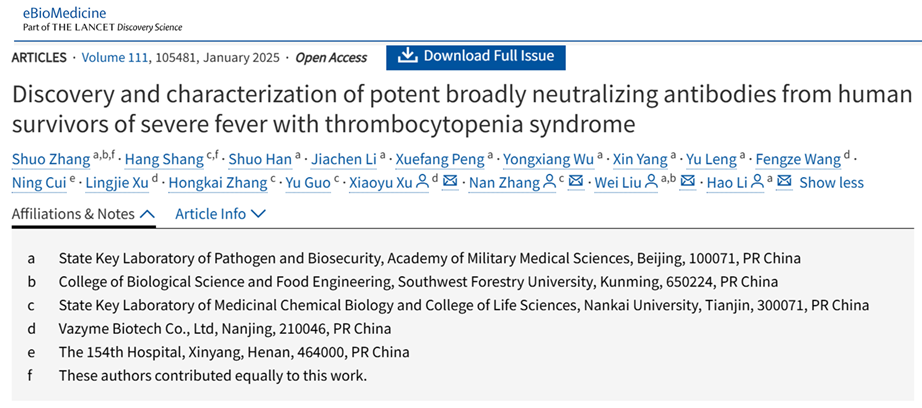Screen dimensions: 922x408
Task: Click the person icon next to Wei Liu
Action: coord(651,183)
